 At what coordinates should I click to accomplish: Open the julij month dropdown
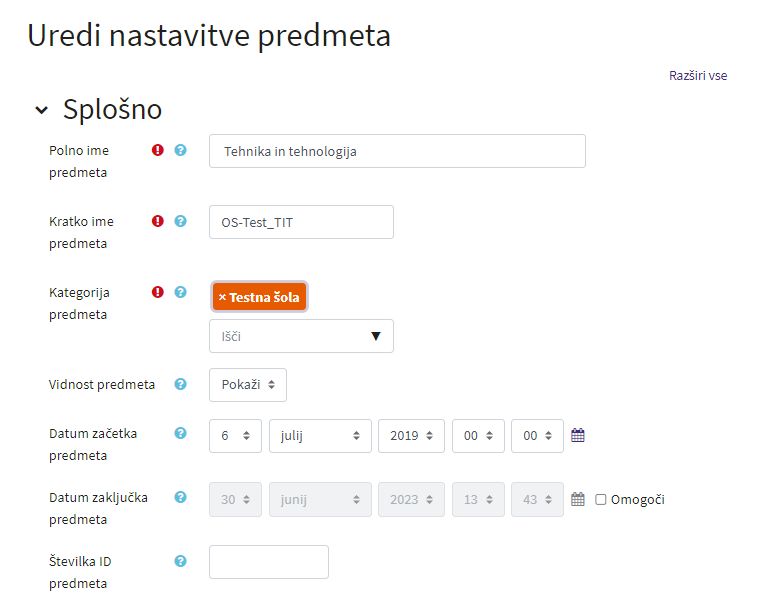point(320,436)
